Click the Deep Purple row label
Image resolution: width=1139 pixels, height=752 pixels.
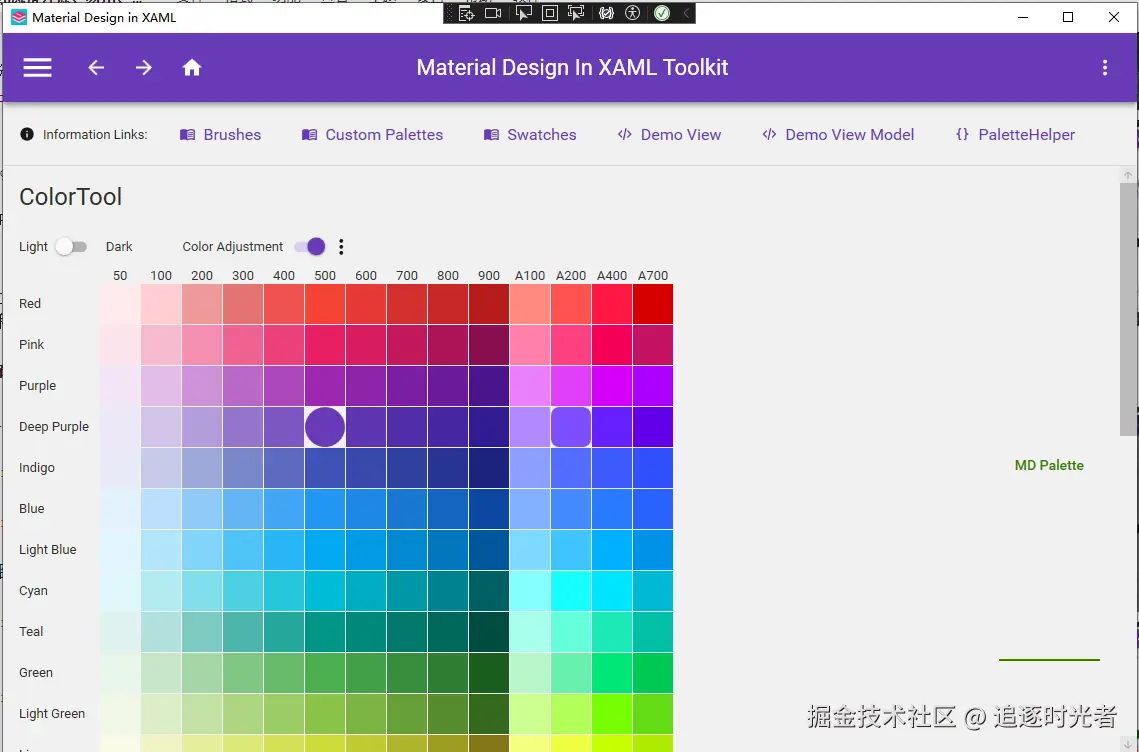coord(54,427)
